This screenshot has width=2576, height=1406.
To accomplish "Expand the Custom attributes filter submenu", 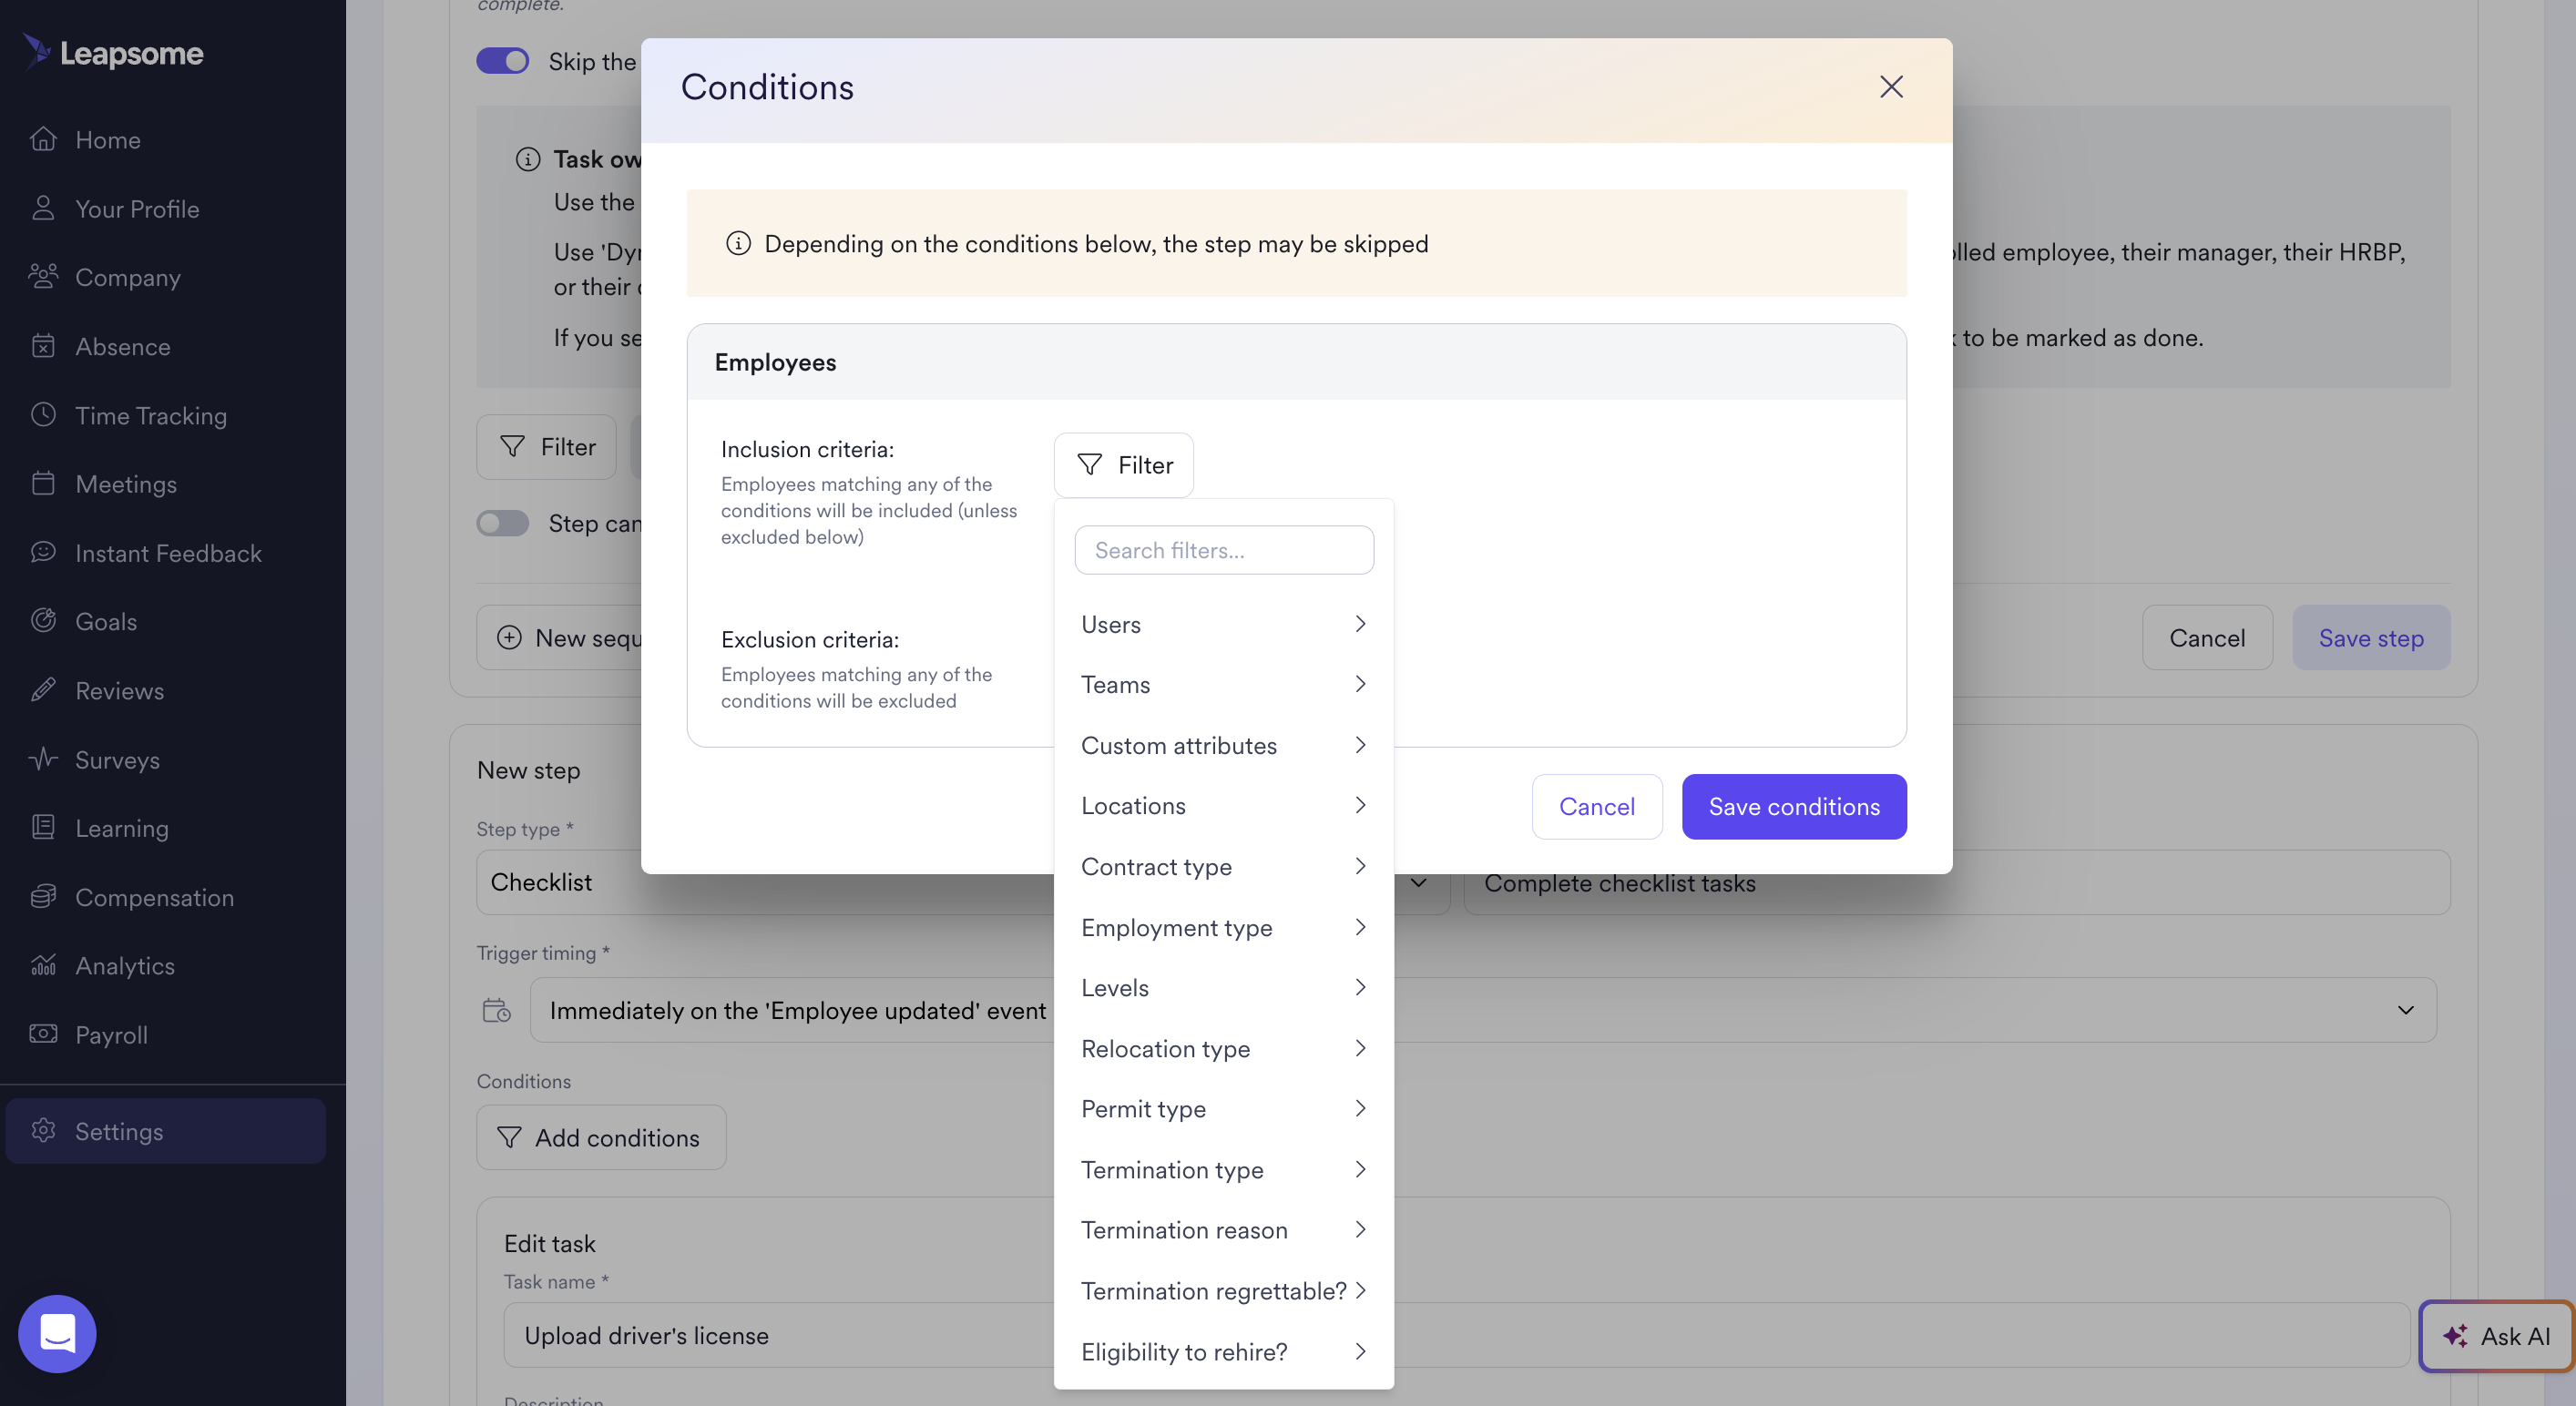I will pyautogui.click(x=1222, y=745).
